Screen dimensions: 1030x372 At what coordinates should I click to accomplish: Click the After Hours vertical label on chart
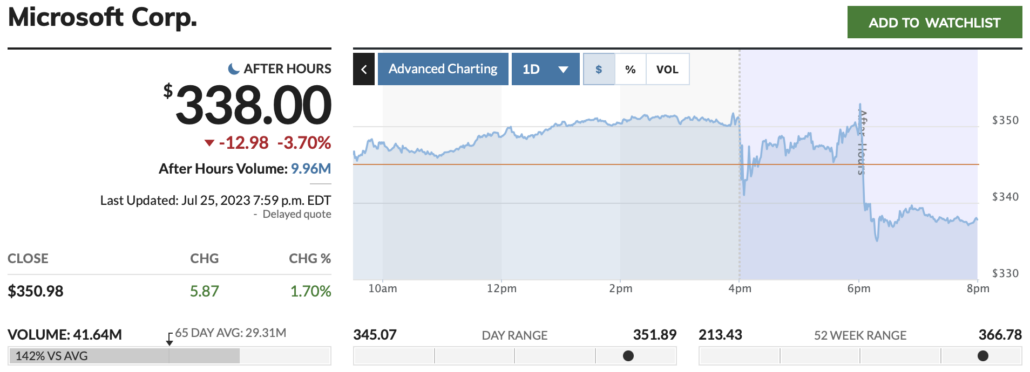pyautogui.click(x=863, y=142)
